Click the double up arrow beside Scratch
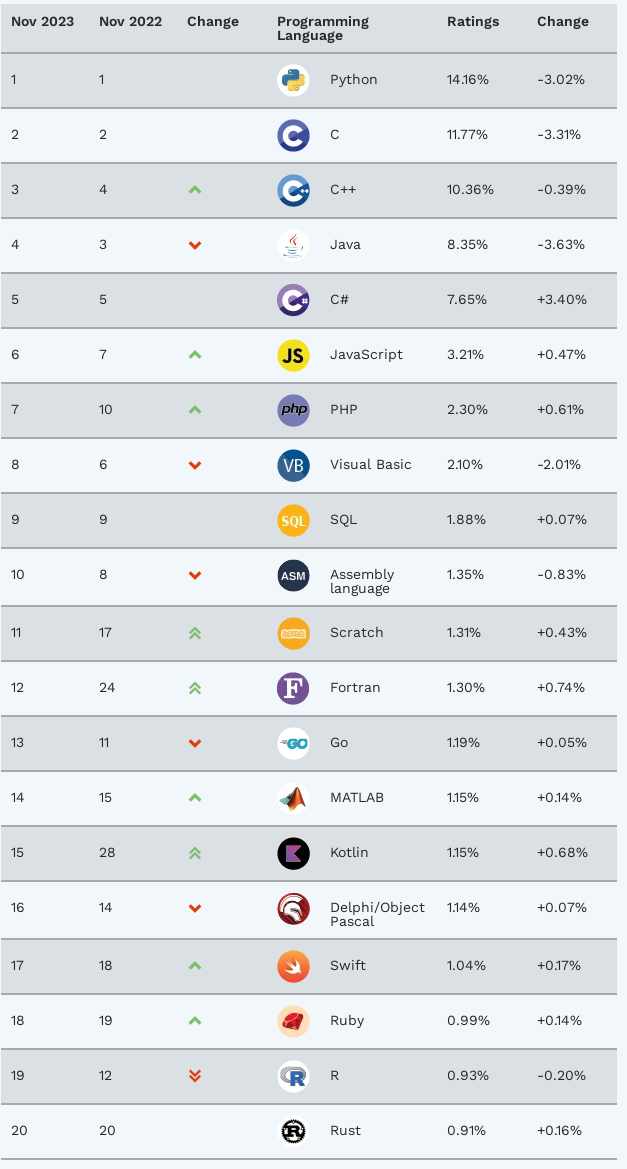 pos(195,633)
